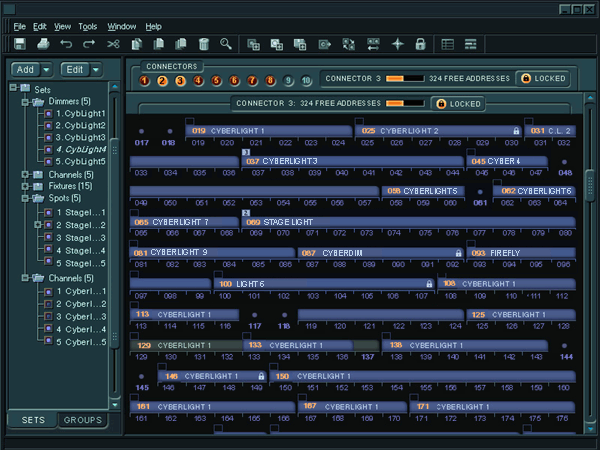Click the padlock icon in the toolbar
The height and width of the screenshot is (450, 600).
pyautogui.click(x=420, y=44)
